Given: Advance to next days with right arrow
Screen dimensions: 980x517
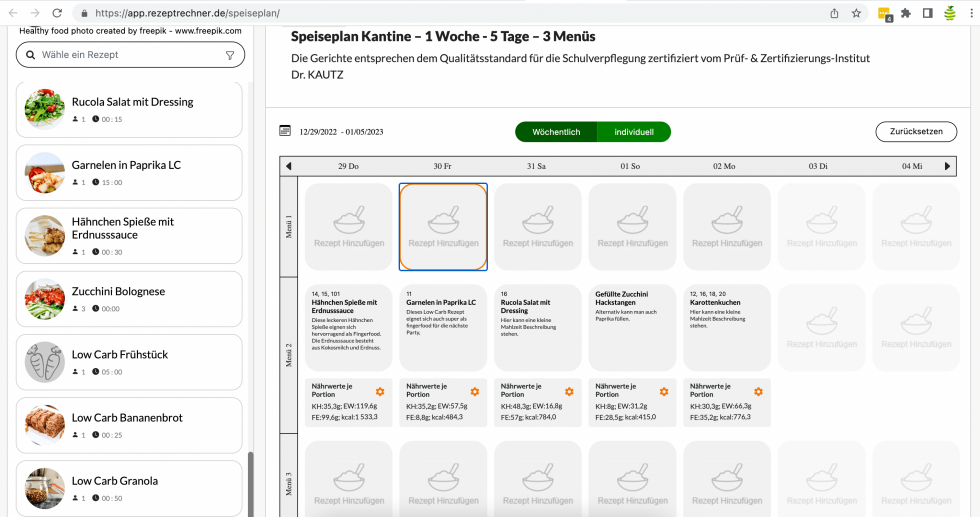Looking at the screenshot, I should pyautogui.click(x=948, y=166).
